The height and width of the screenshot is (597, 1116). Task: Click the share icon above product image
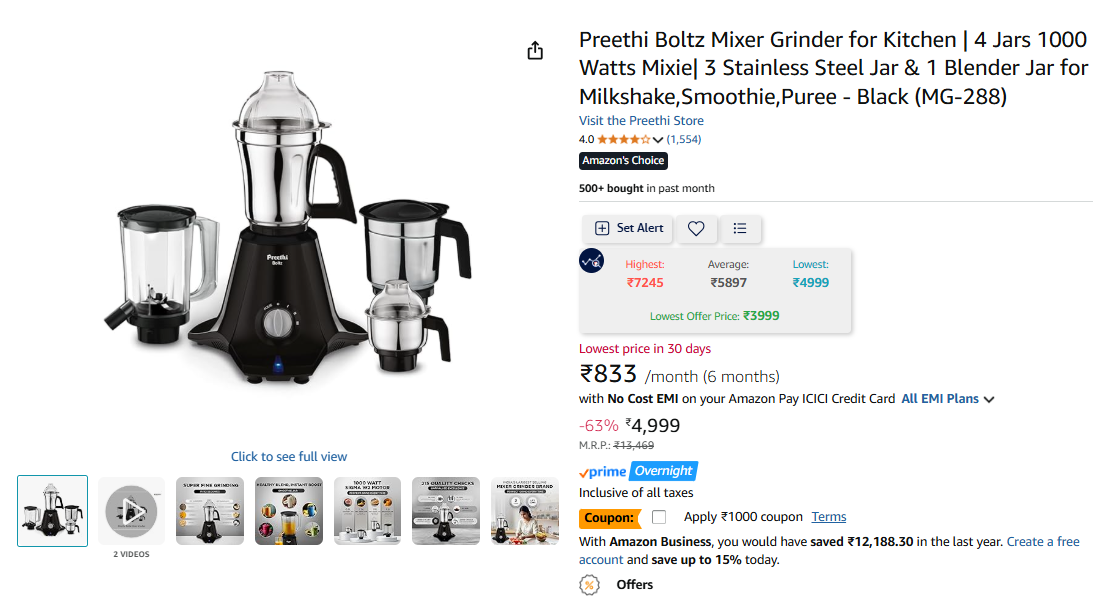535,51
